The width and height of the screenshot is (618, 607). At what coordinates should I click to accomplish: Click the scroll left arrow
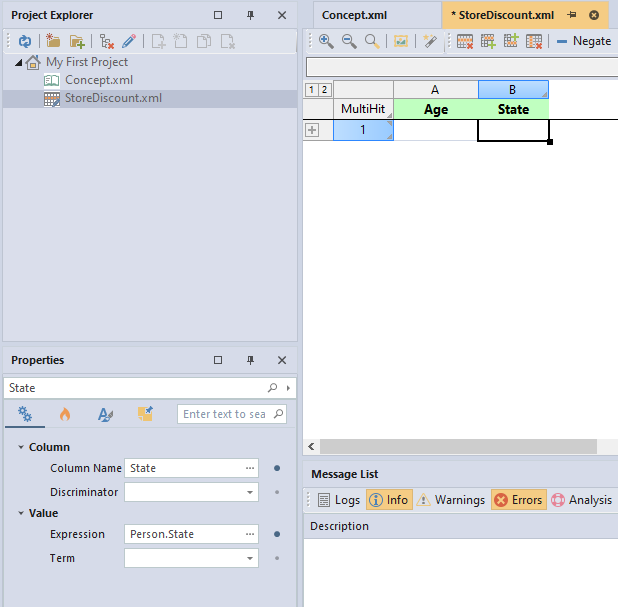click(311, 447)
